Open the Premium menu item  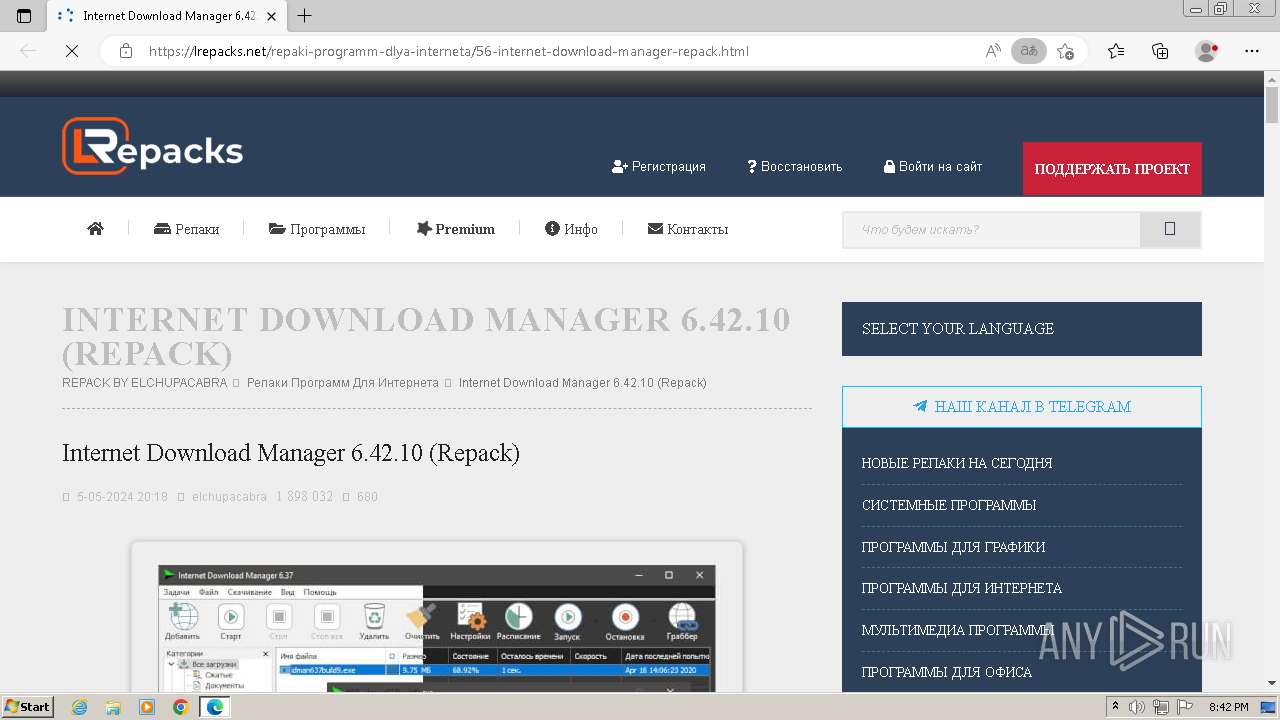[x=456, y=229]
